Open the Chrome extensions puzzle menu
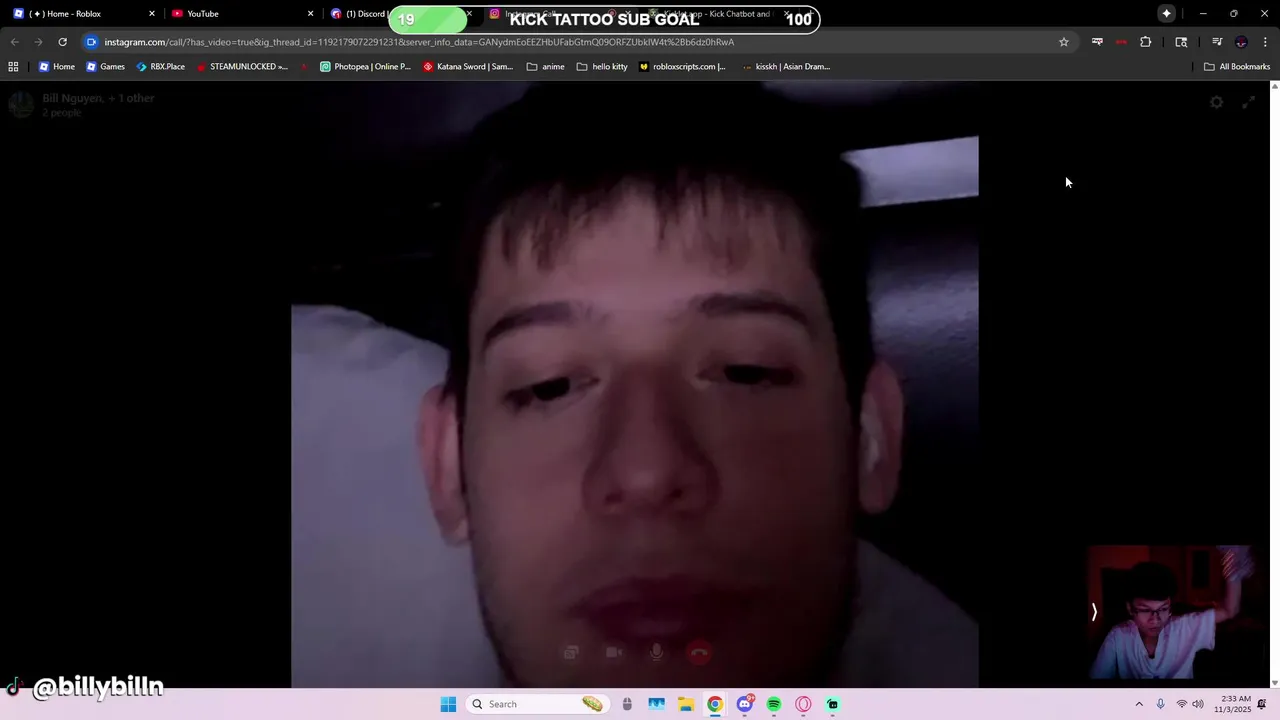 coord(1146,42)
